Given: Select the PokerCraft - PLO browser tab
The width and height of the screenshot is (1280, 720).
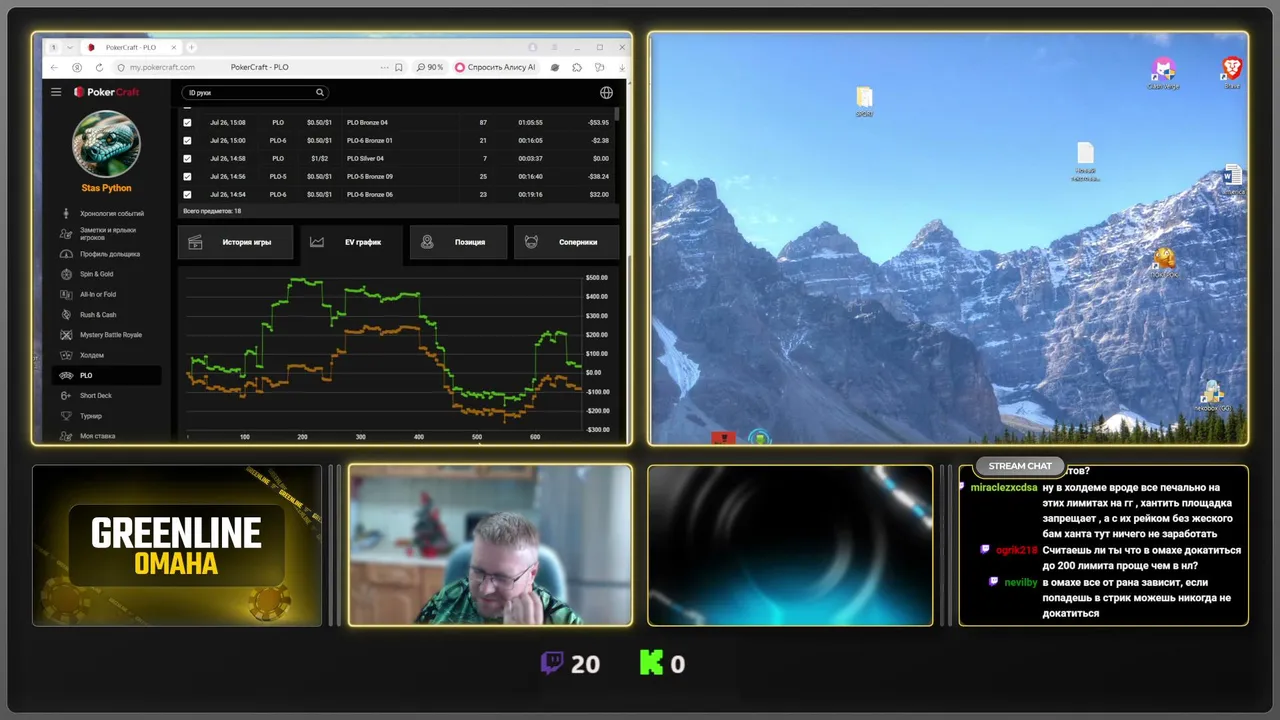Looking at the screenshot, I should coord(131,47).
